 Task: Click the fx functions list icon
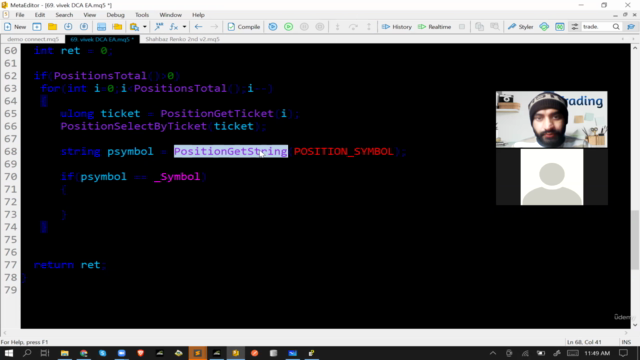173,27
